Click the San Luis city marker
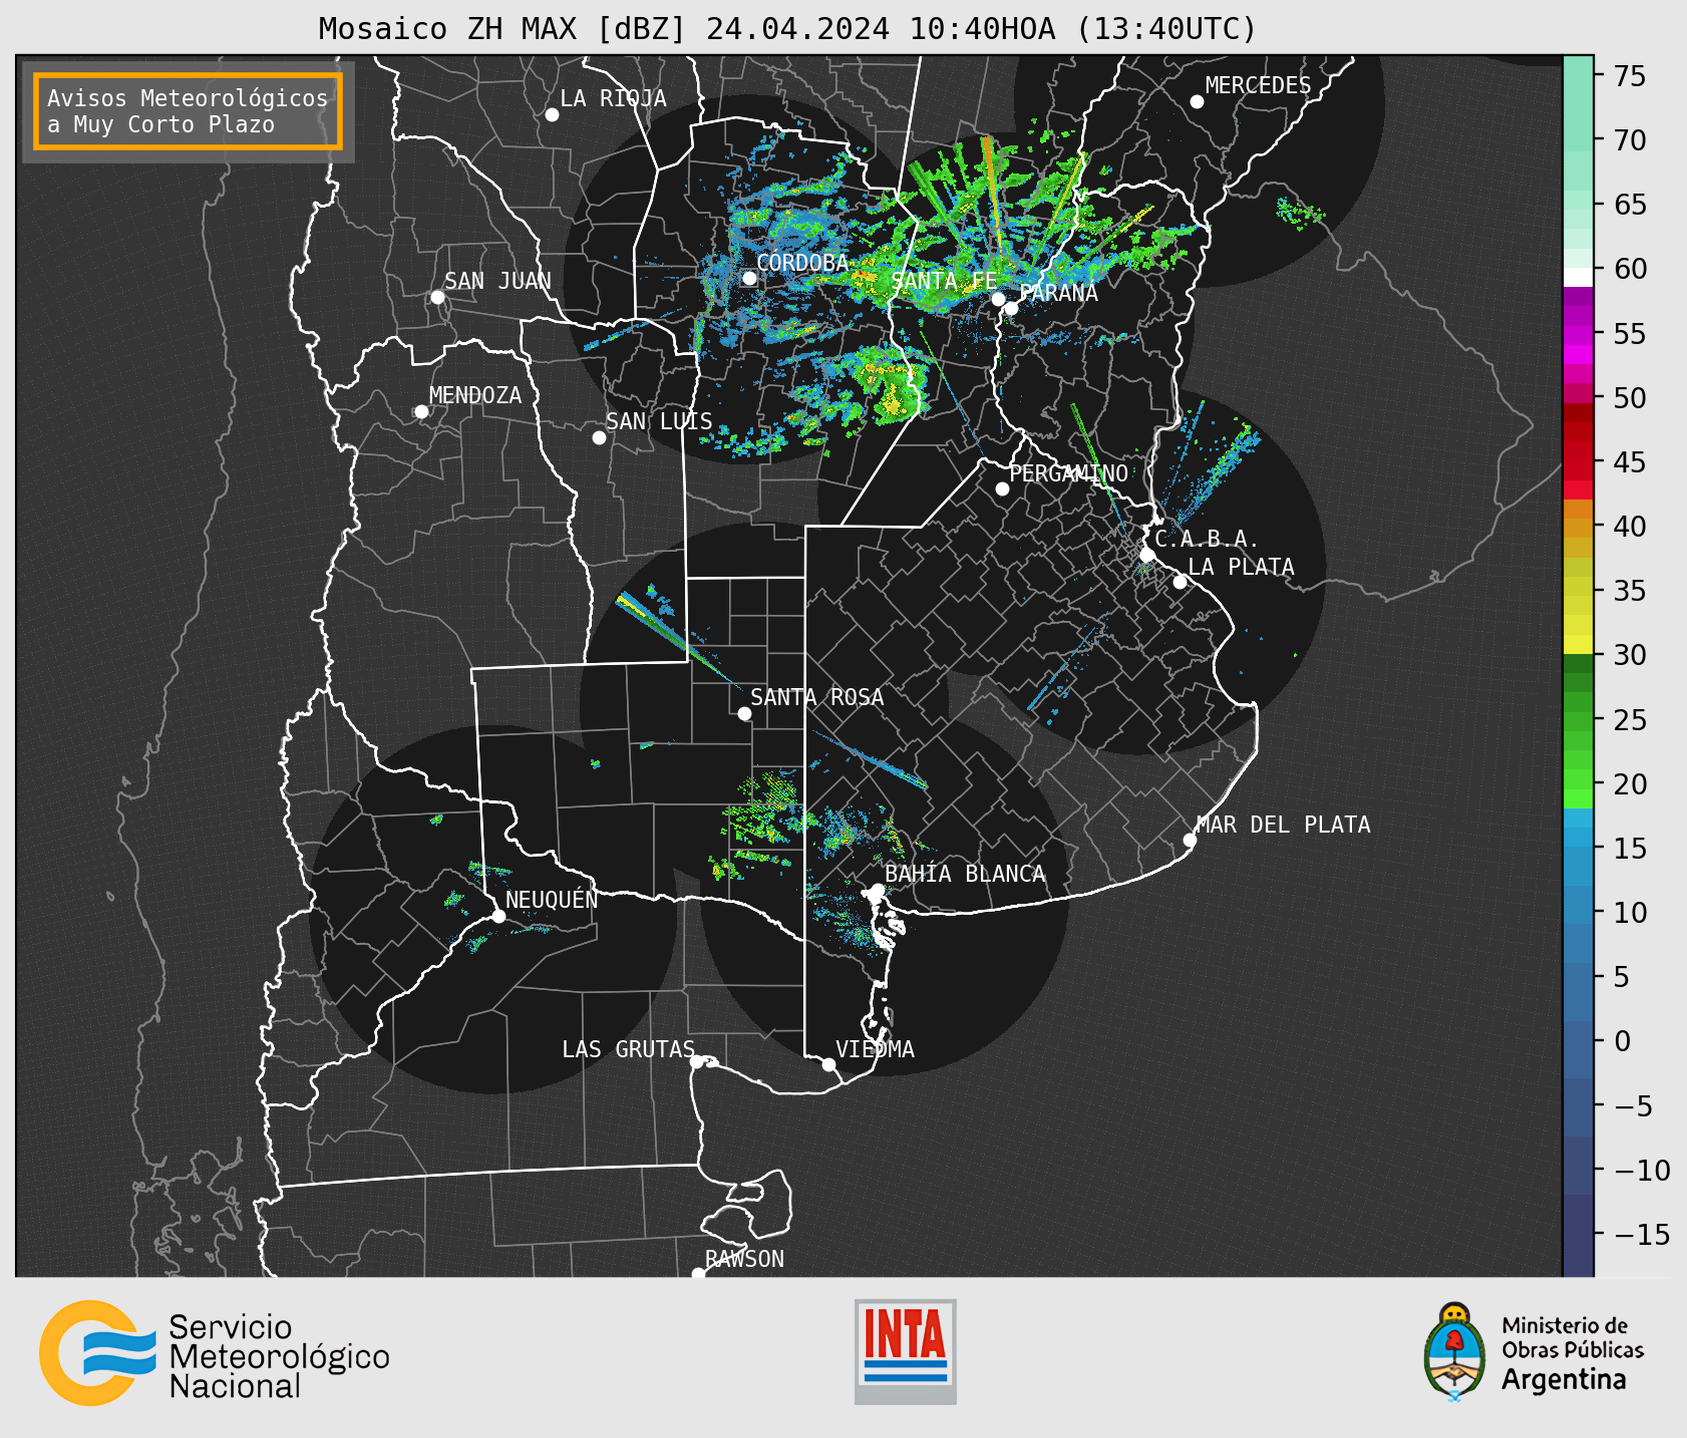The height and width of the screenshot is (1438, 1687). [599, 438]
